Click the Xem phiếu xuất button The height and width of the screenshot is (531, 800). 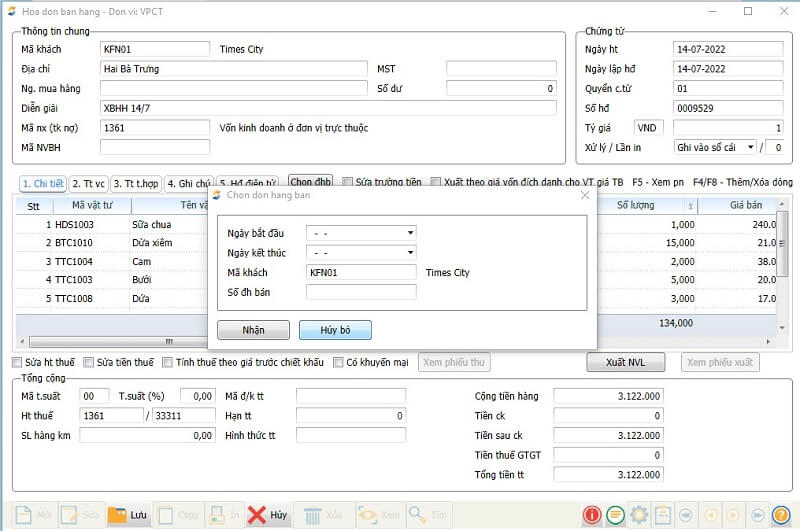click(720, 362)
